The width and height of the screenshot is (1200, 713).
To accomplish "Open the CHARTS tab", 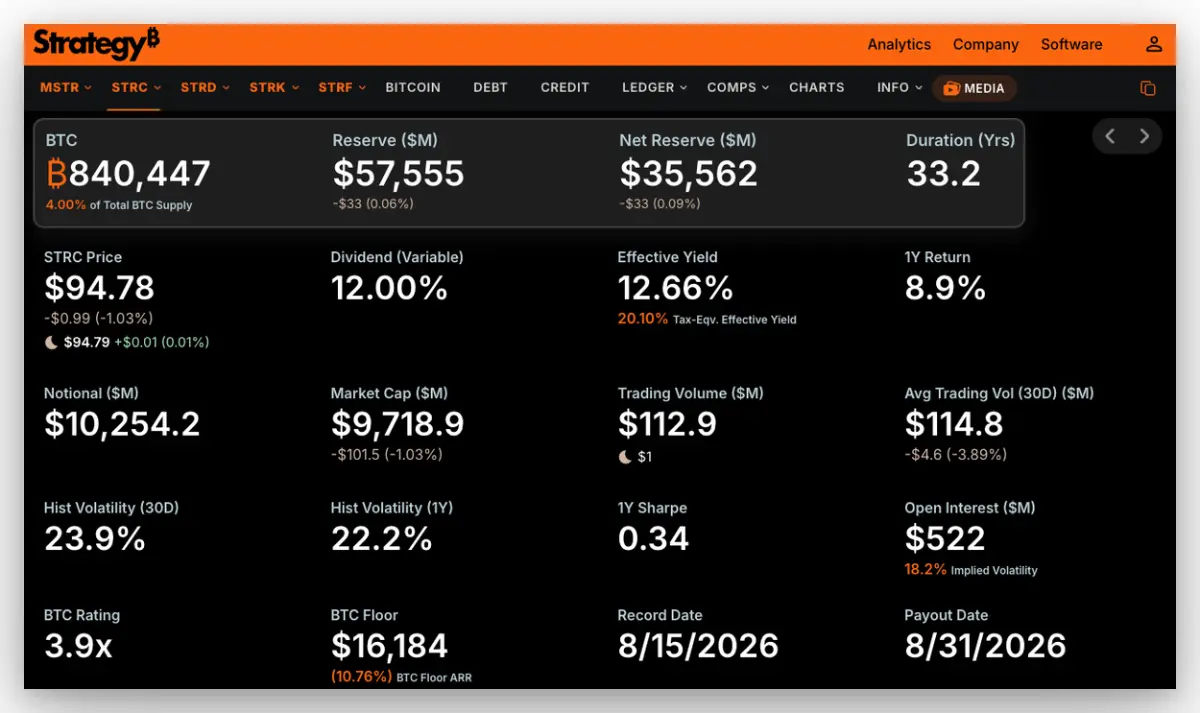I will tap(817, 88).
